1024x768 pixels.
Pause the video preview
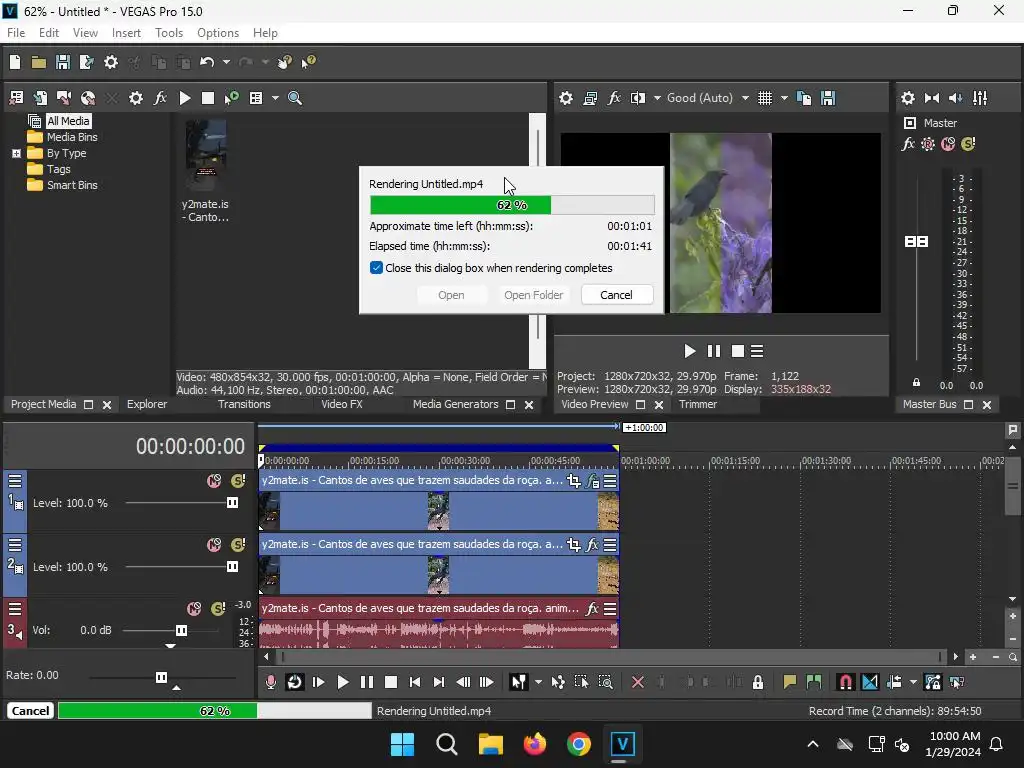[x=714, y=351]
